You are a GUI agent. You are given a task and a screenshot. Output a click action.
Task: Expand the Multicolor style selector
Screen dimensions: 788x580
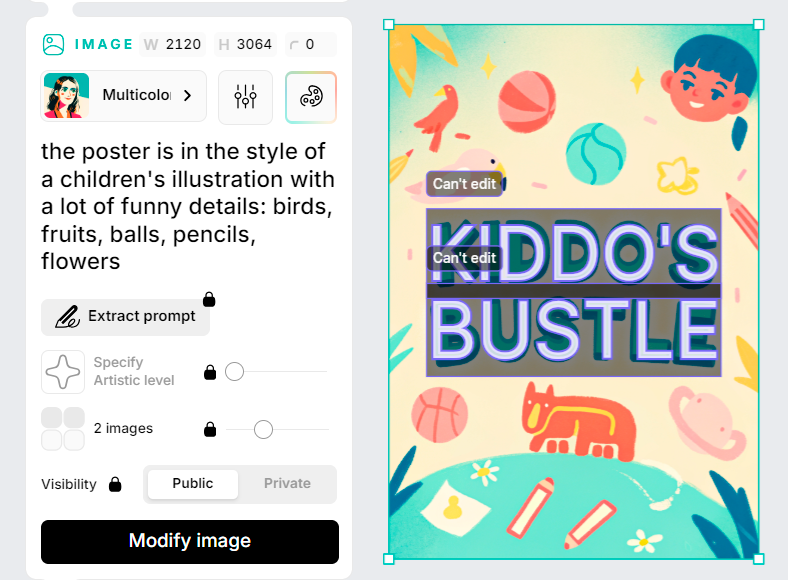(124, 96)
